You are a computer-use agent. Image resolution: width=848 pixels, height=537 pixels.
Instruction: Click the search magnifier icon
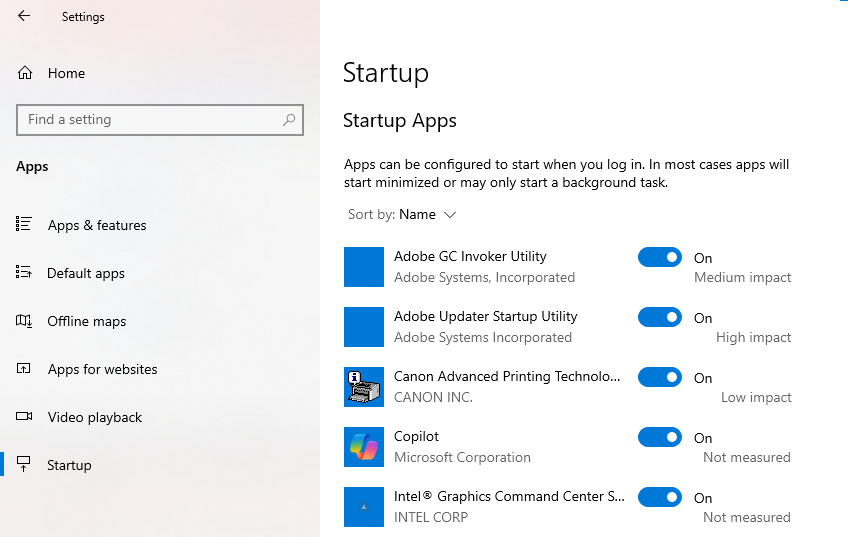click(x=289, y=120)
